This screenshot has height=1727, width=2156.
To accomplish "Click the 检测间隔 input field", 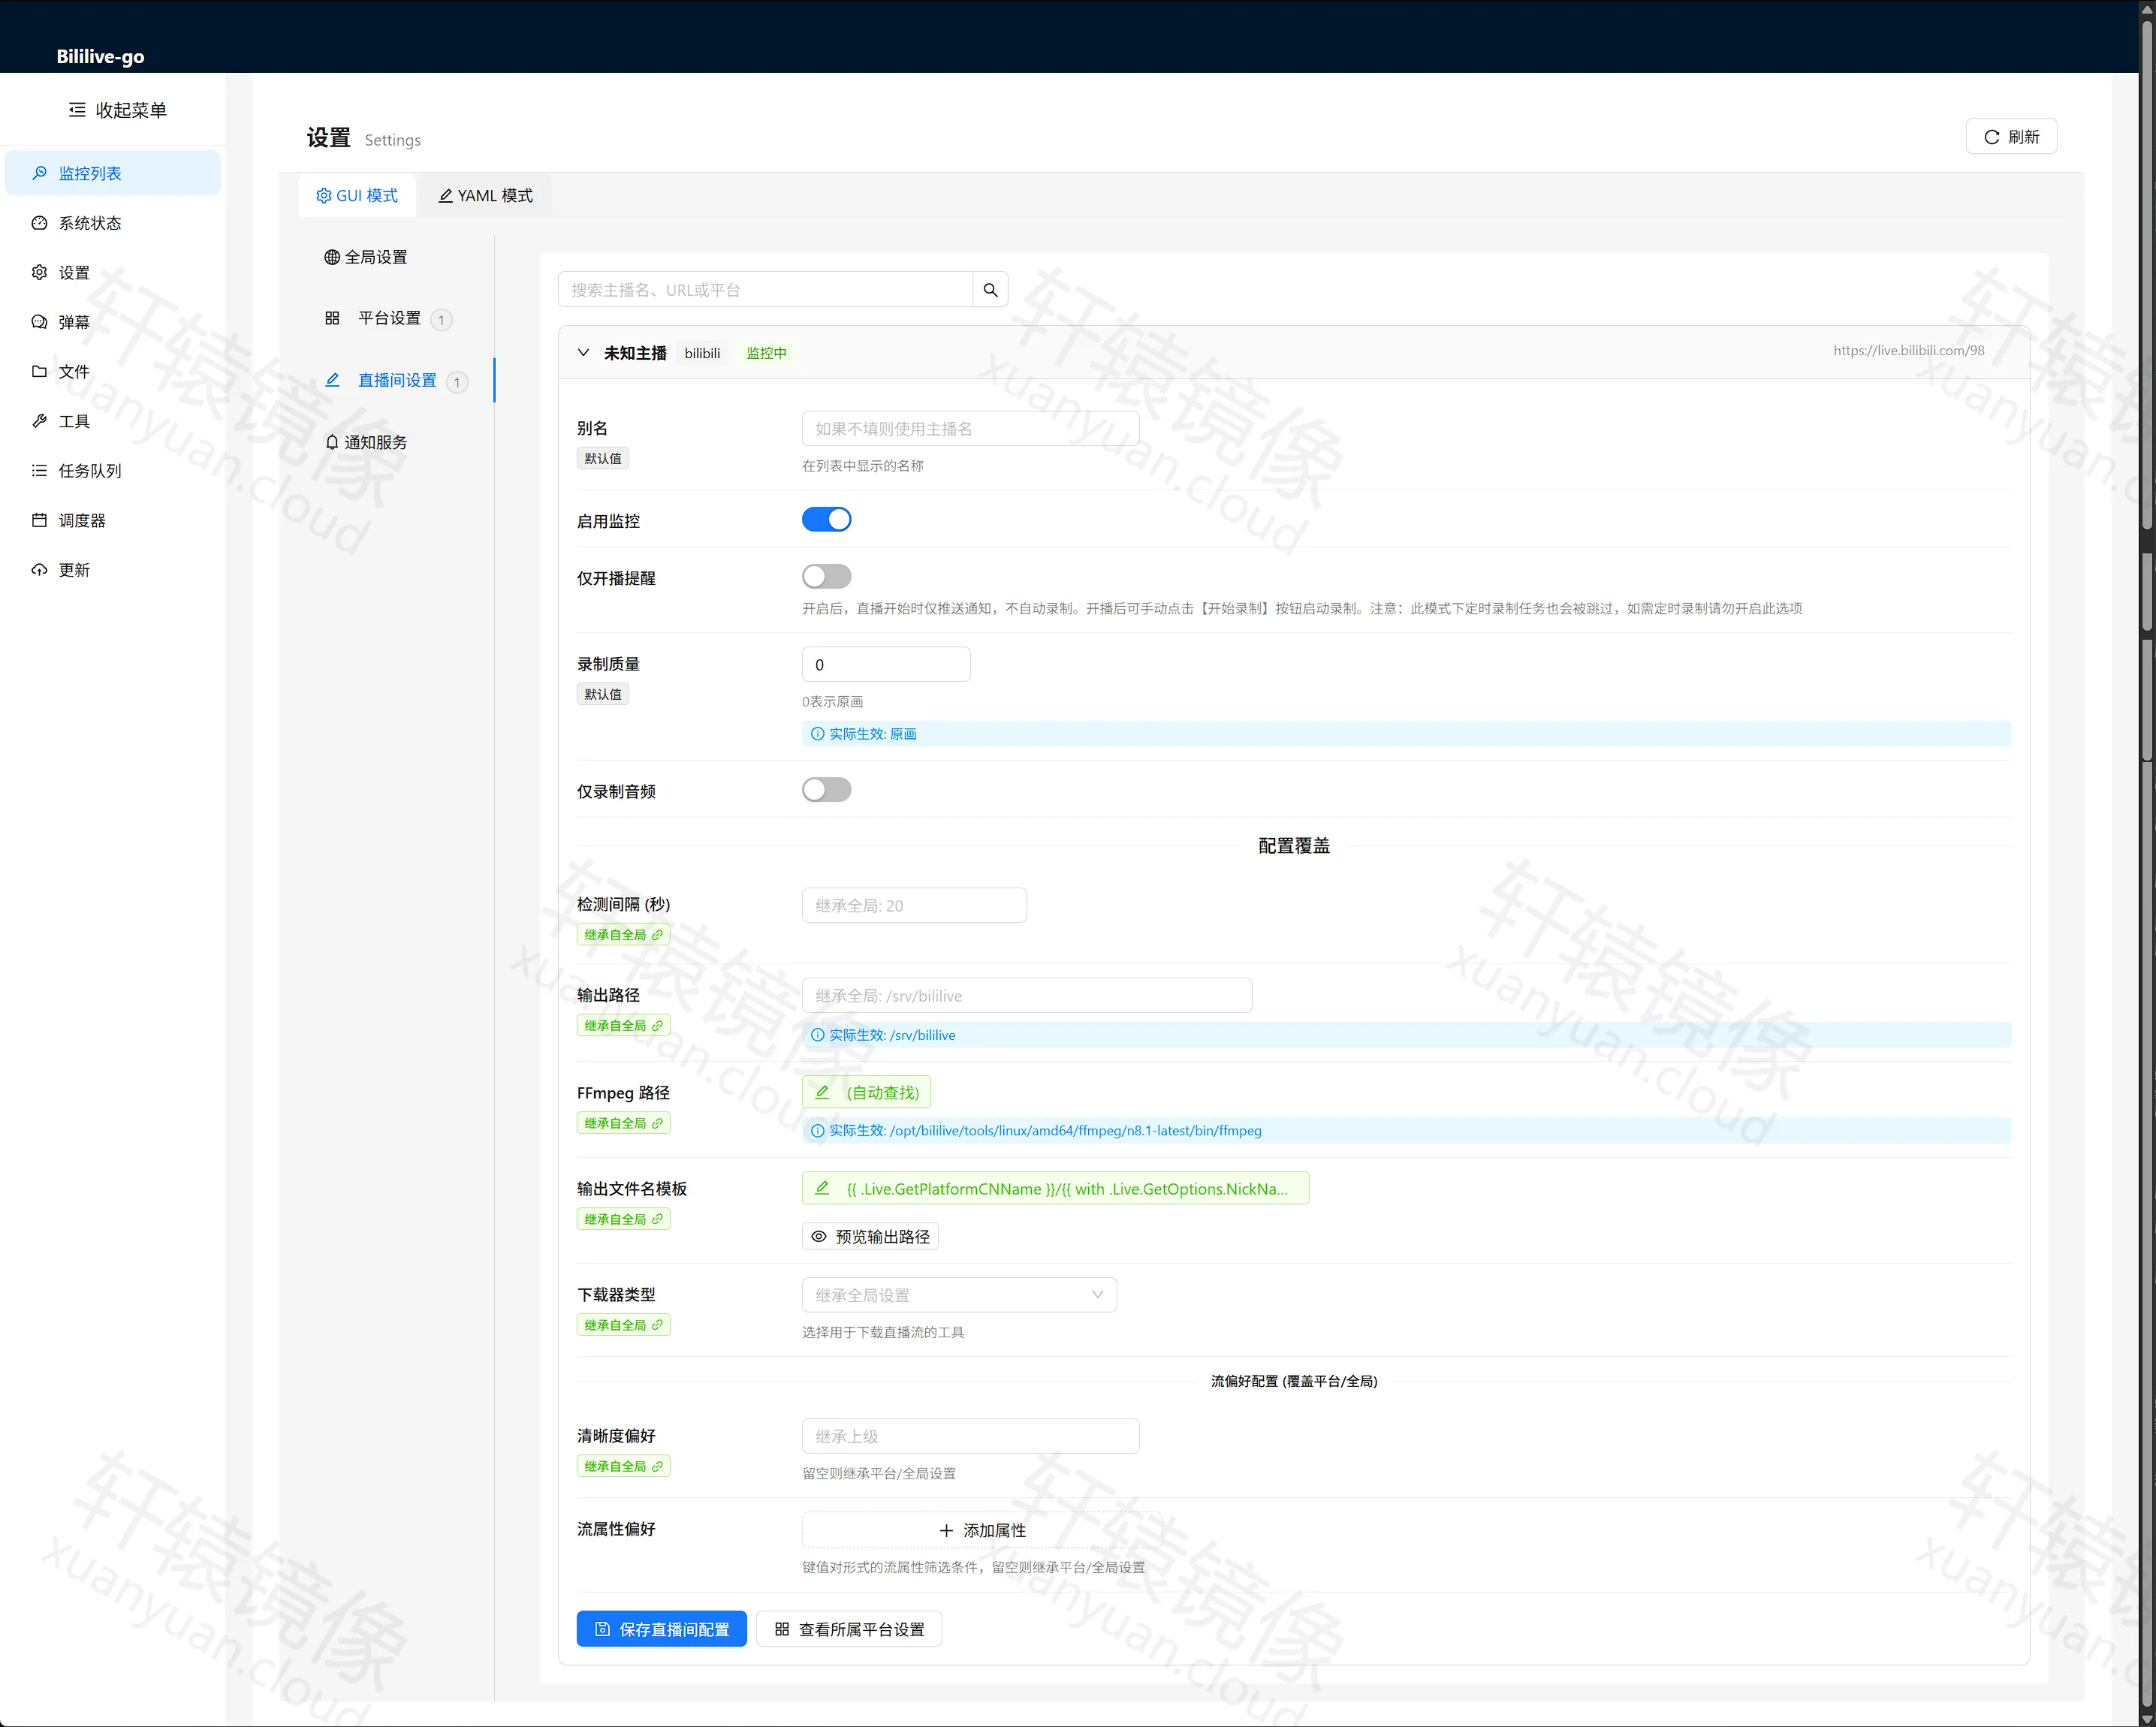I will [914, 906].
